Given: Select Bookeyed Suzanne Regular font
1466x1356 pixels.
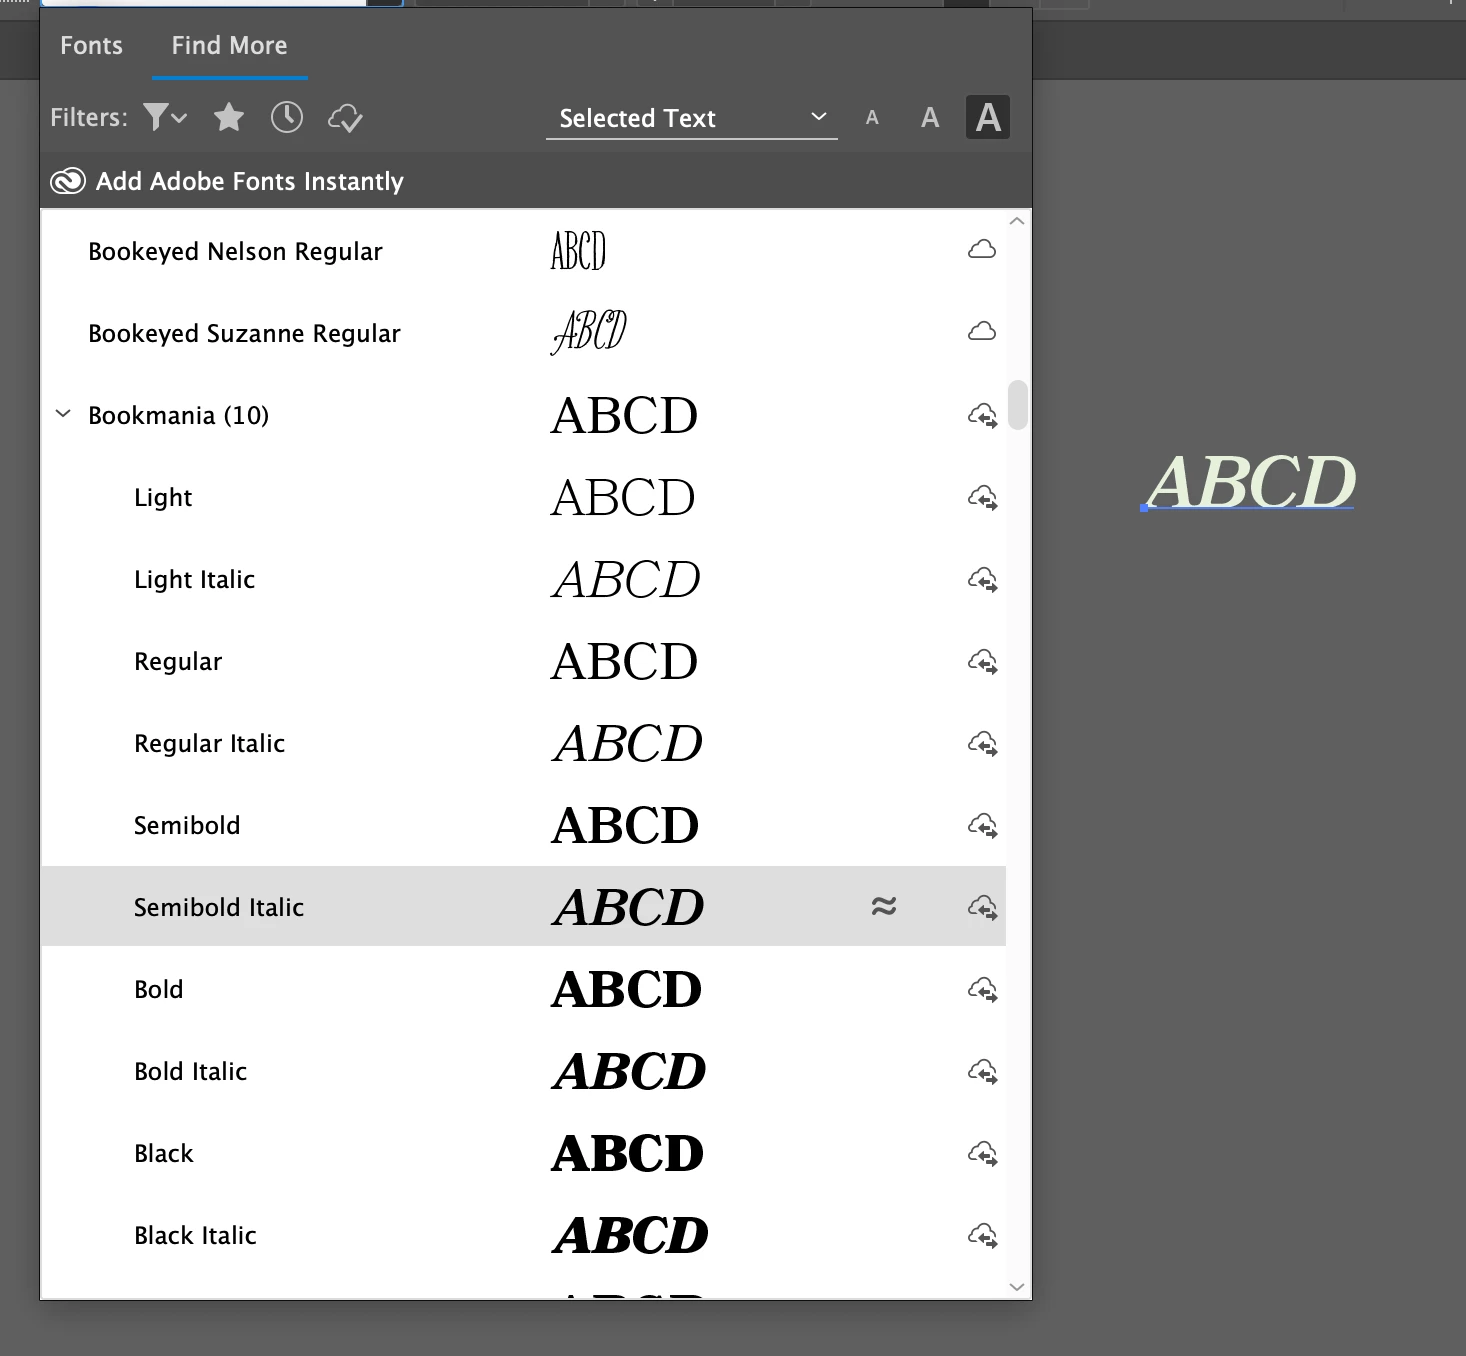Looking at the screenshot, I should (x=523, y=333).
